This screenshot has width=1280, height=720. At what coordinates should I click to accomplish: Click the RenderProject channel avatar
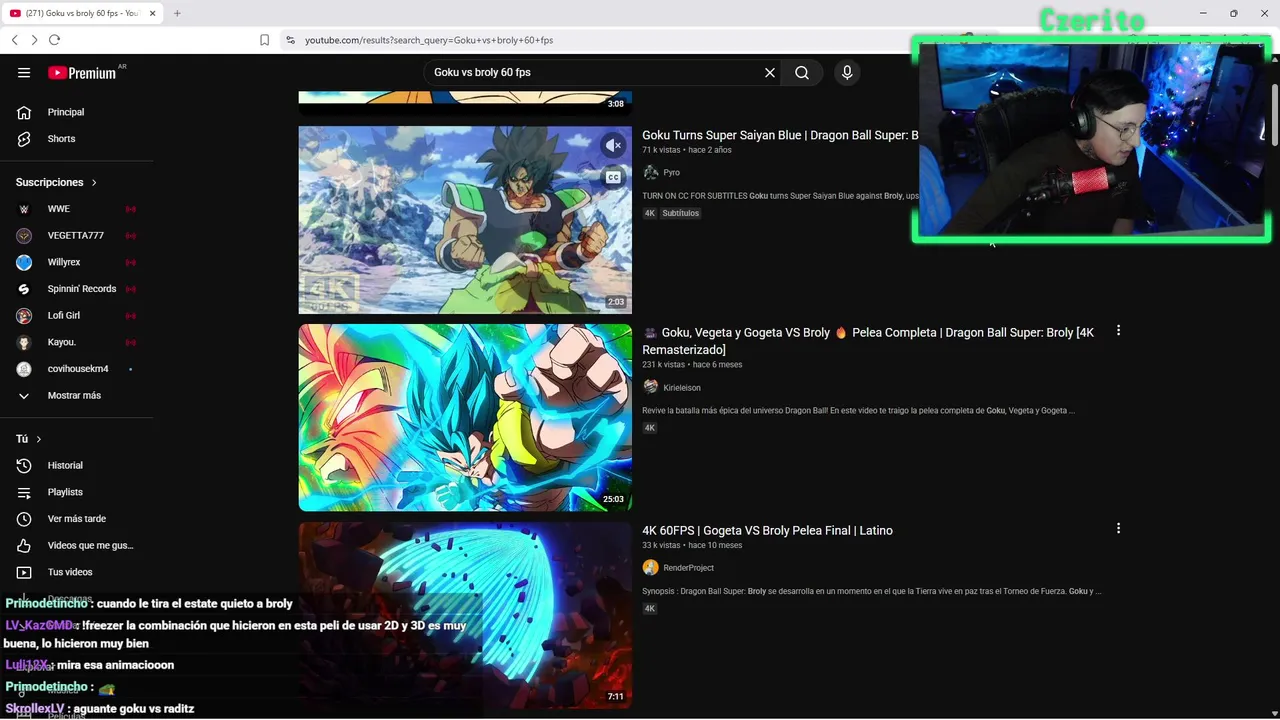pyautogui.click(x=650, y=568)
